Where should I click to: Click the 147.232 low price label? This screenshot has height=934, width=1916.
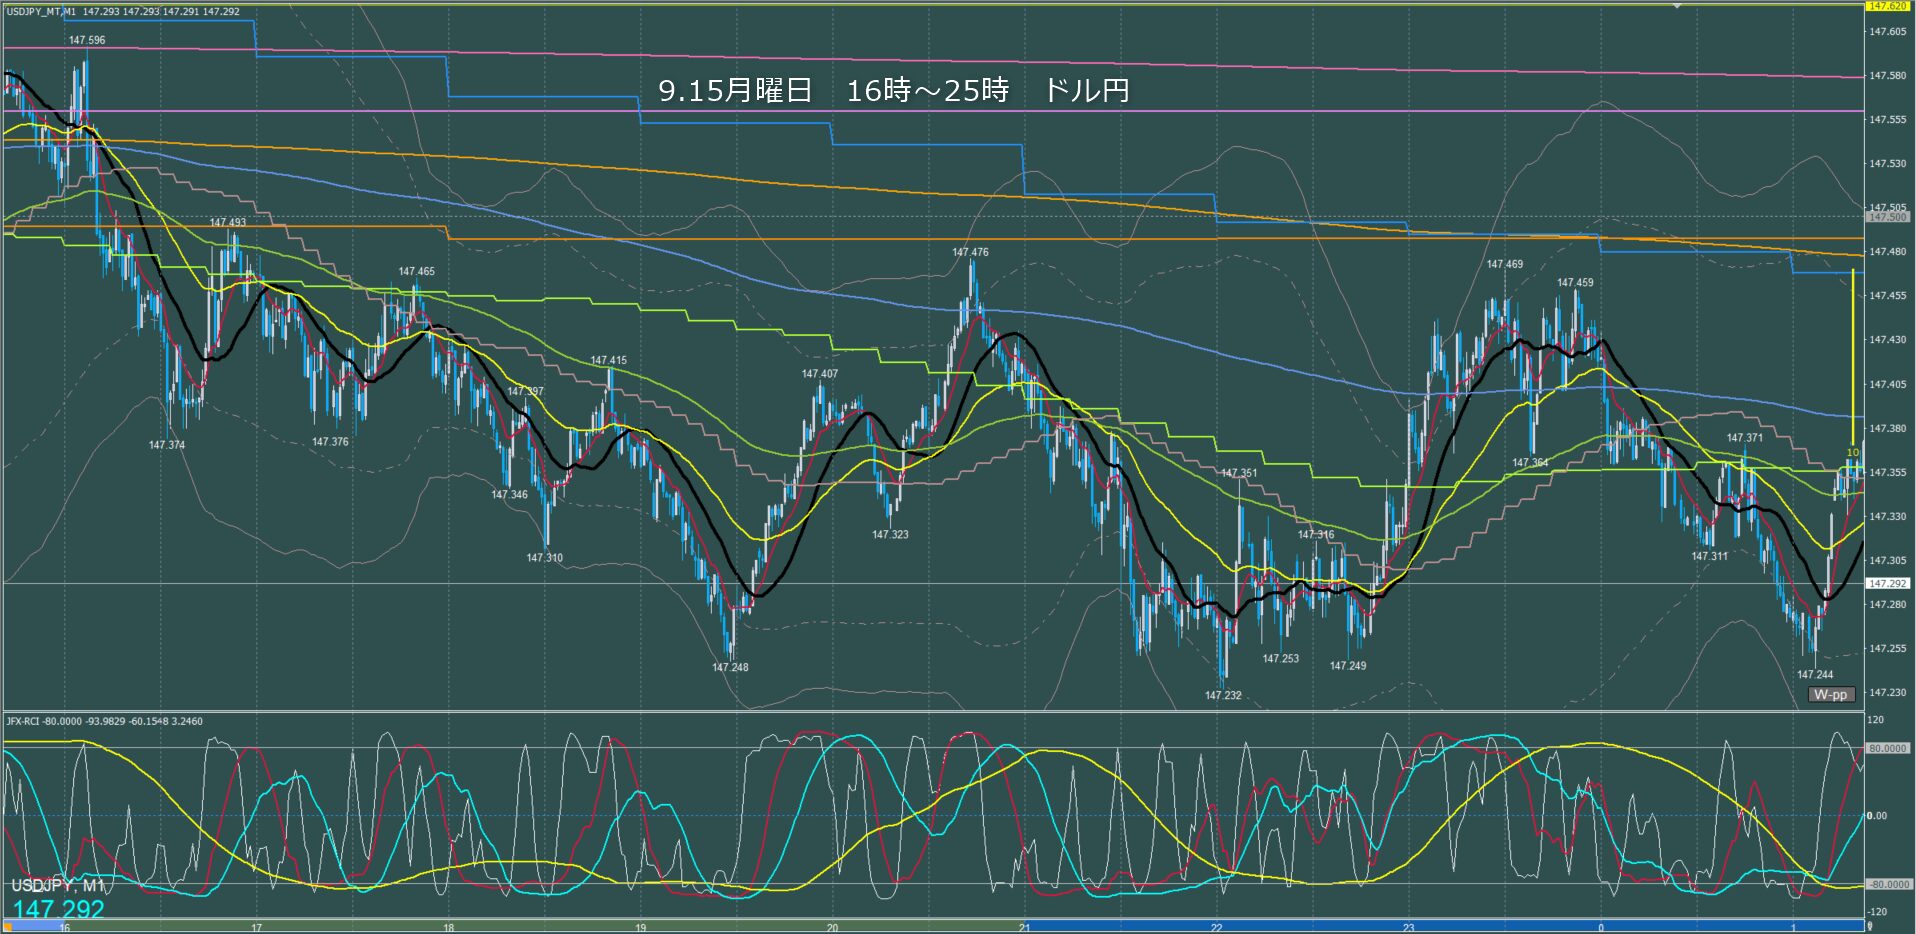click(1223, 695)
